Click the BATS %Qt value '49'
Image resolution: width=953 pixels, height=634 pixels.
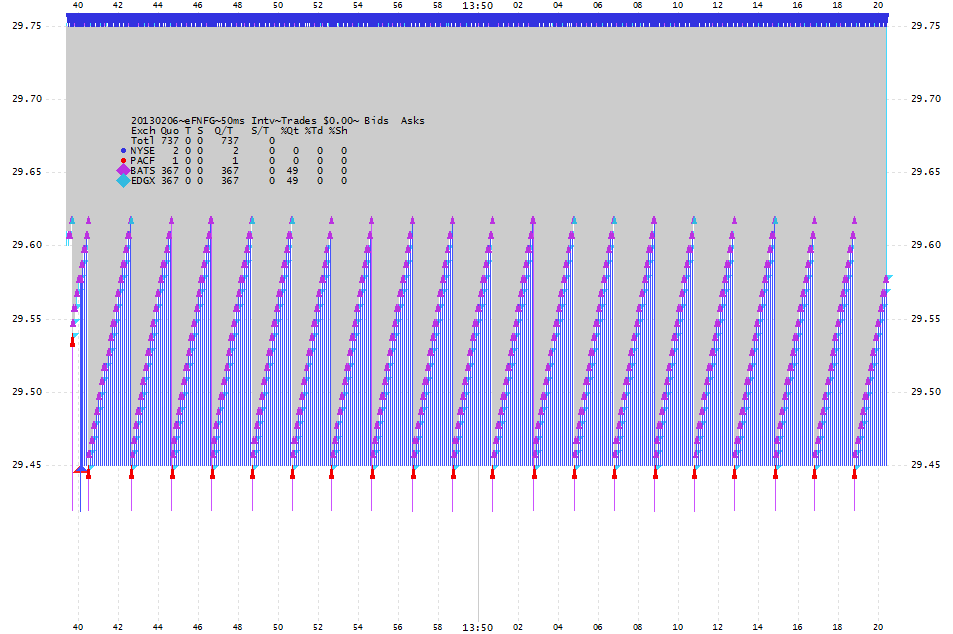point(292,171)
